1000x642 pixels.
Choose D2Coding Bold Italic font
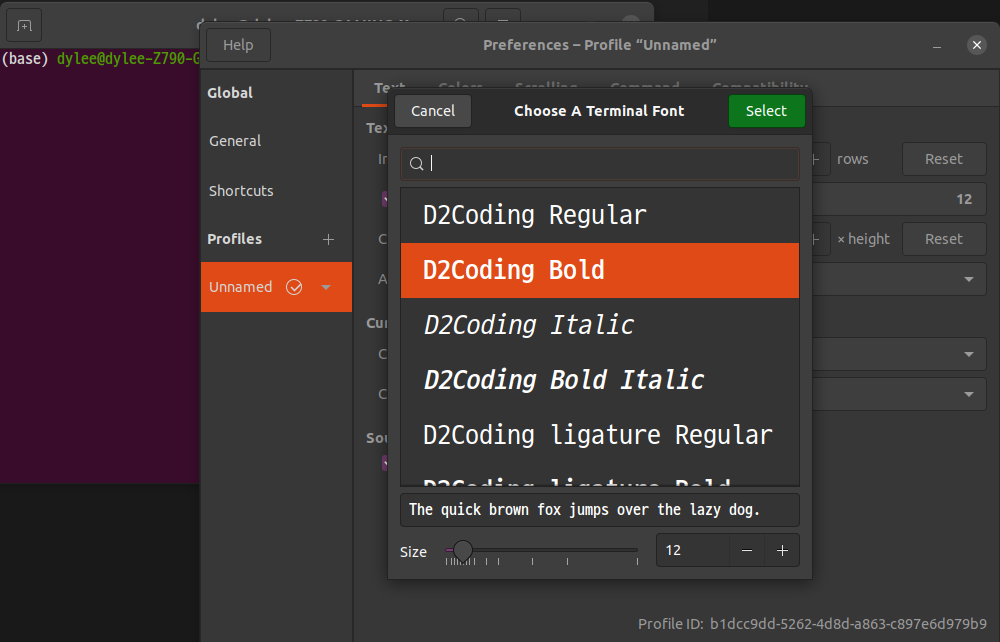(x=599, y=380)
